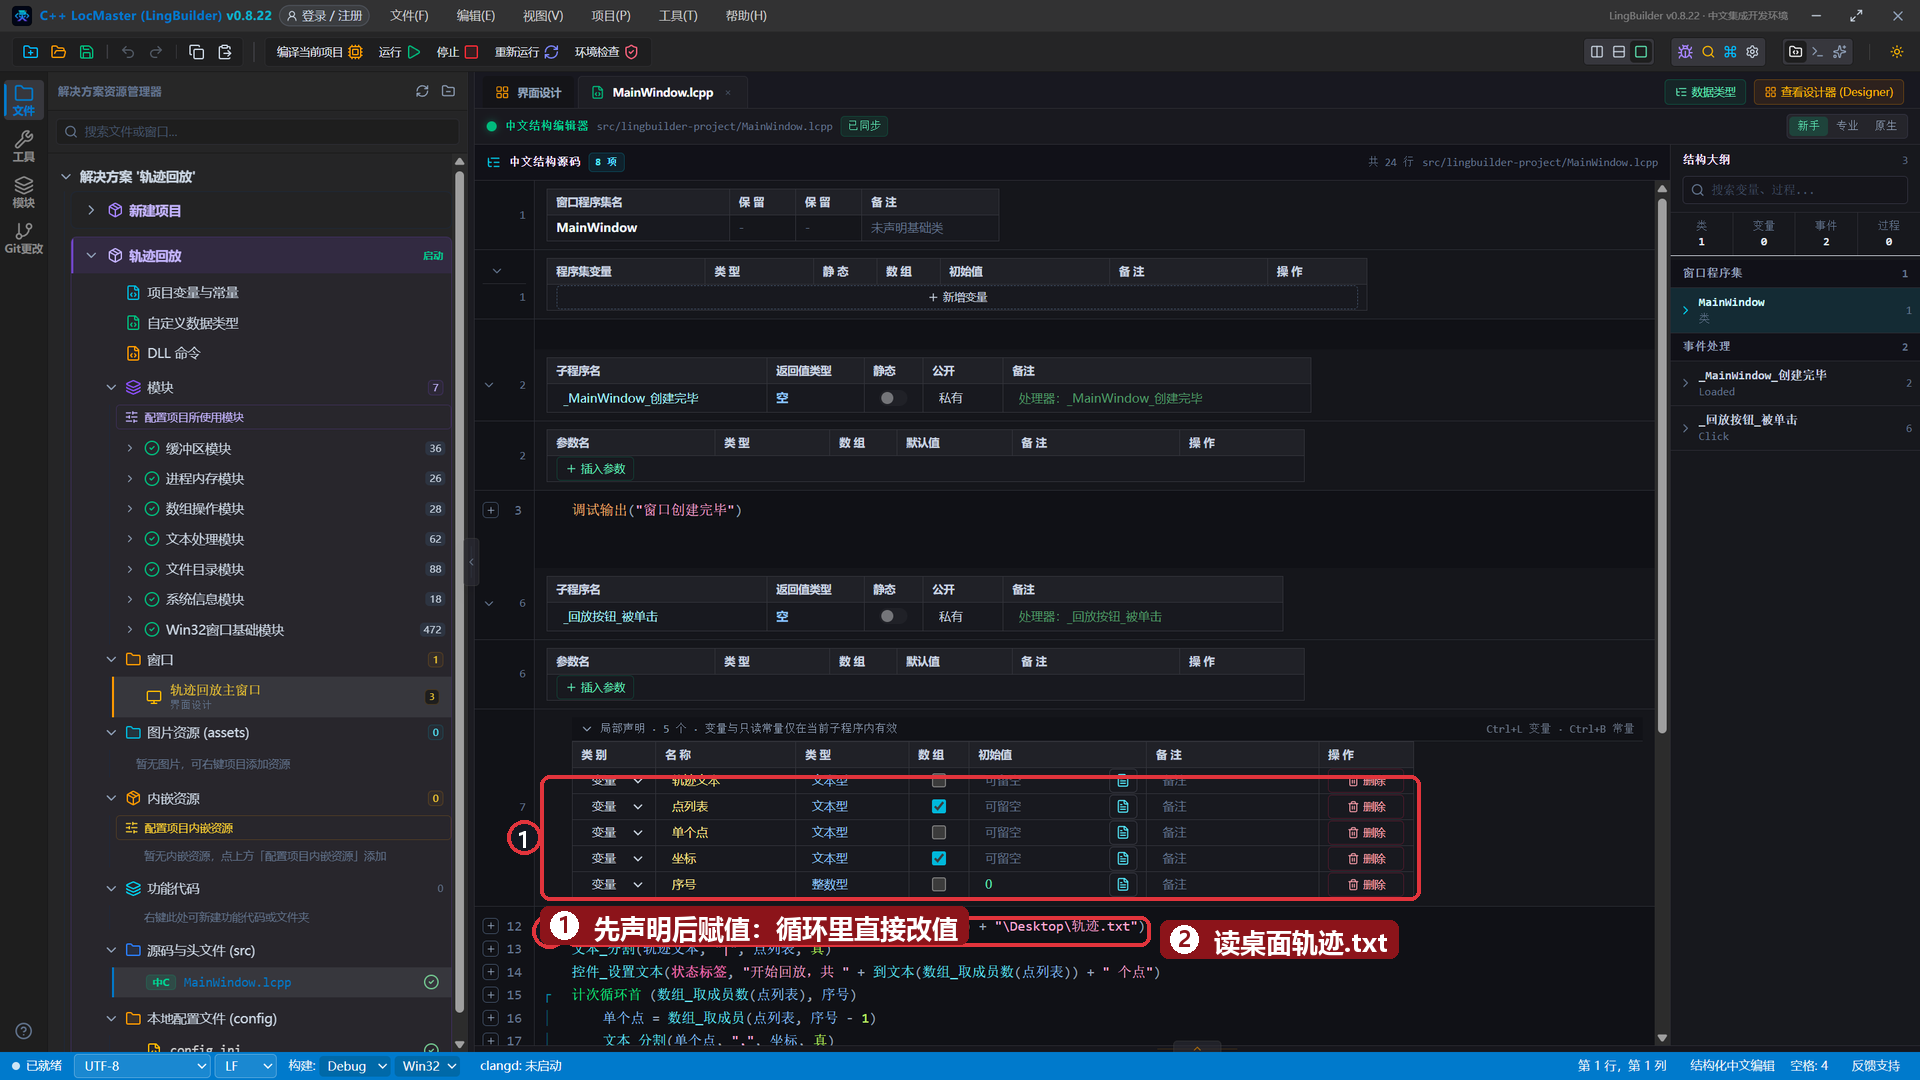The height and width of the screenshot is (1080, 1920).
Task: Click the undo arrow icon
Action: click(128, 52)
